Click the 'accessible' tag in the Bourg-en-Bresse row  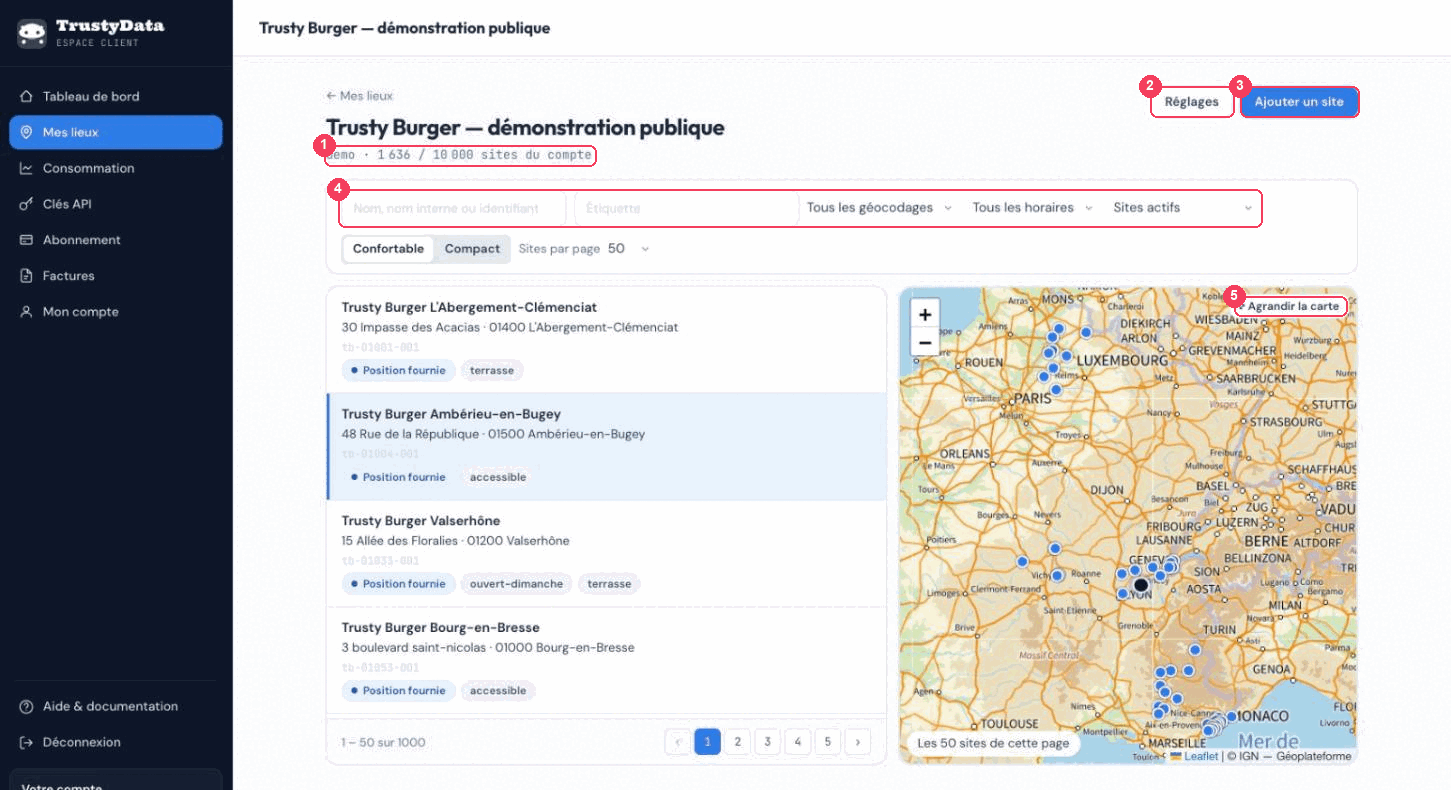coord(498,691)
